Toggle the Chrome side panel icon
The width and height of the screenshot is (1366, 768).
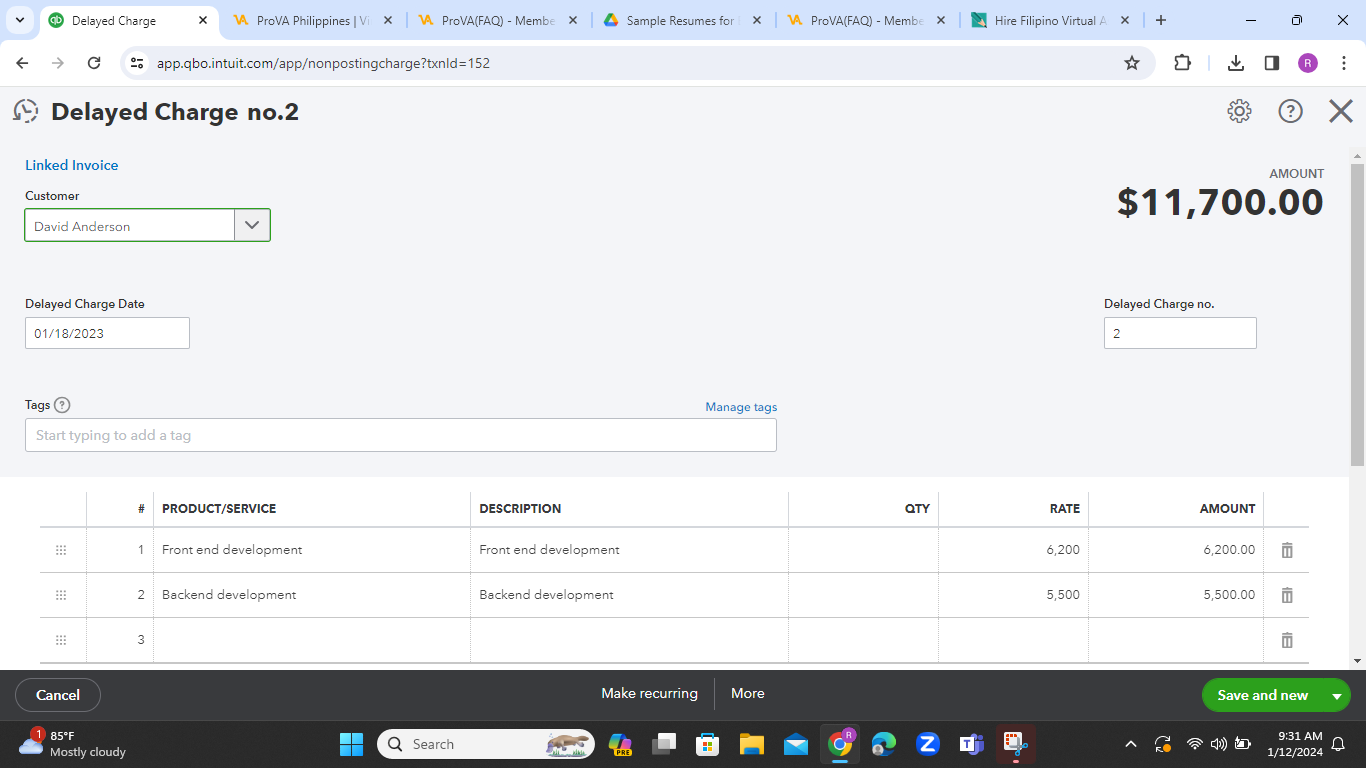[1272, 63]
